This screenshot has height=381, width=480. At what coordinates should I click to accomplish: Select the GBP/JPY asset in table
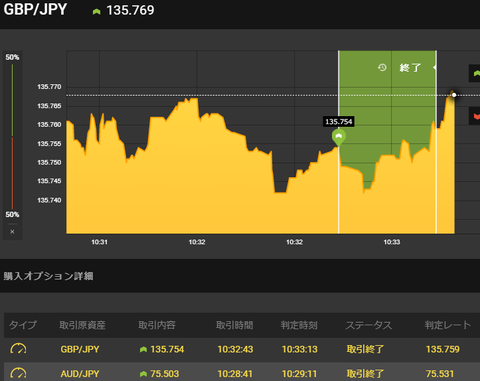(x=80, y=349)
